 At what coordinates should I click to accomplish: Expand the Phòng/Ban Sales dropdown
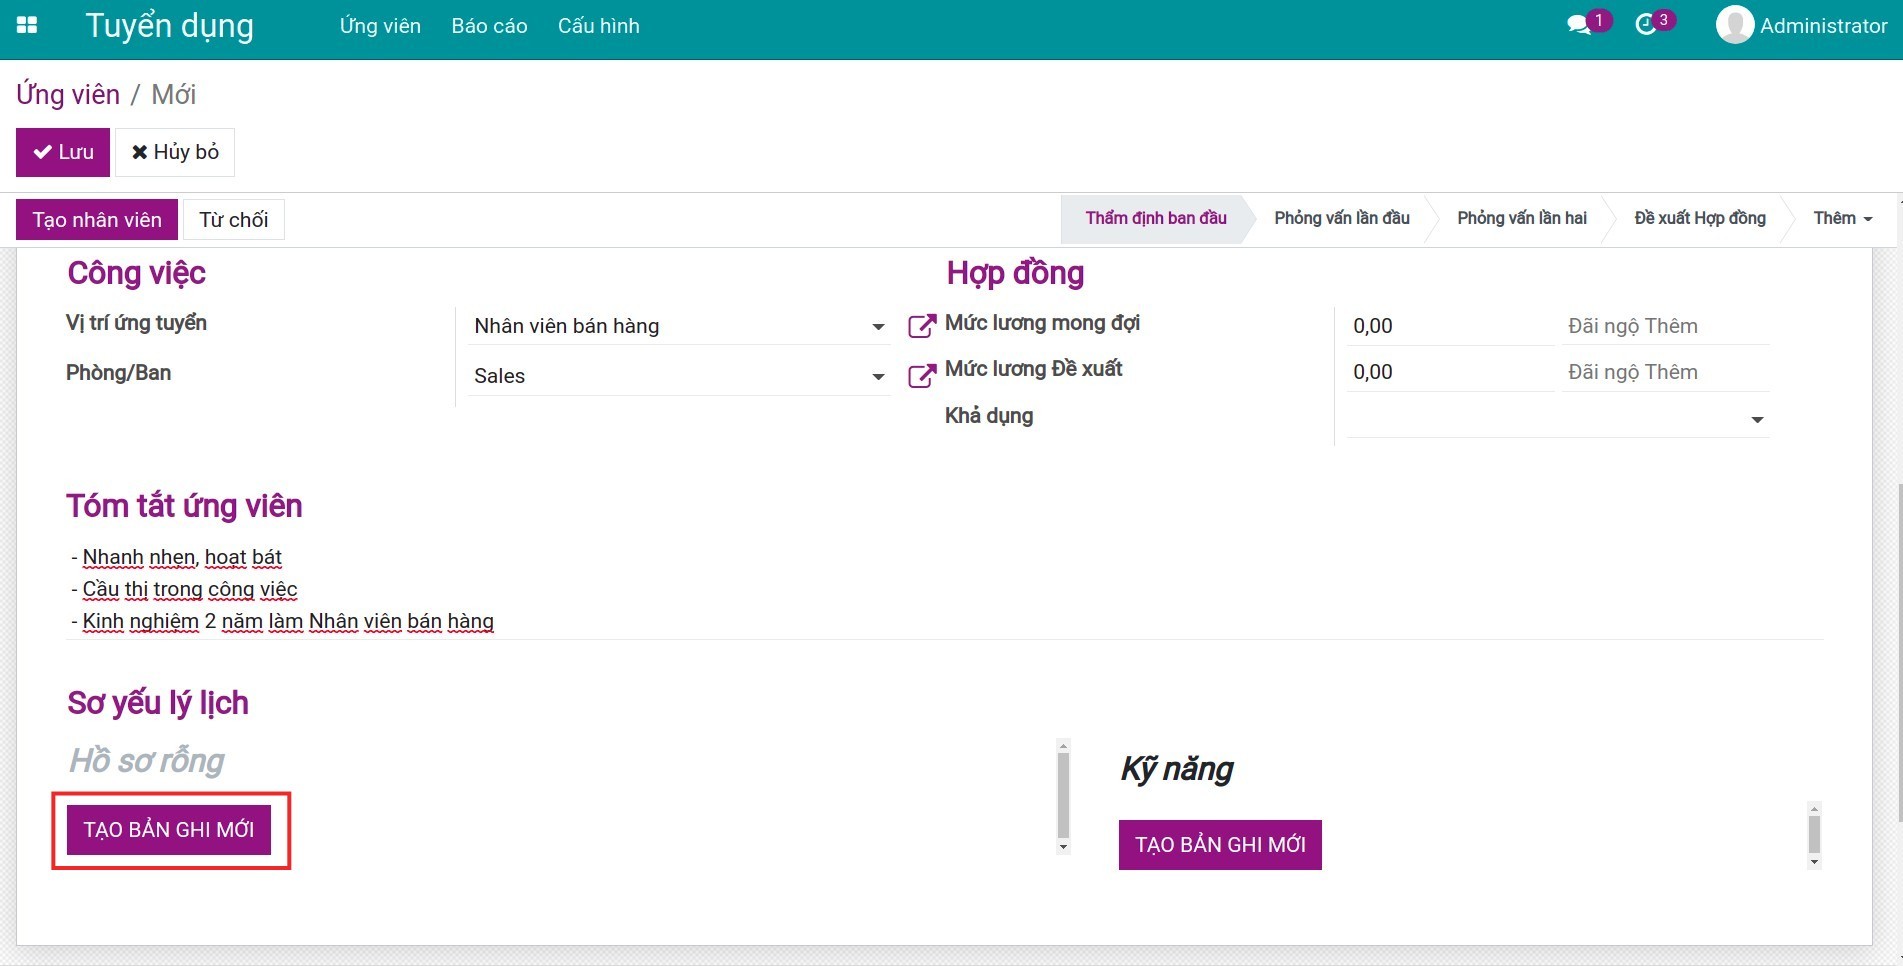[877, 377]
